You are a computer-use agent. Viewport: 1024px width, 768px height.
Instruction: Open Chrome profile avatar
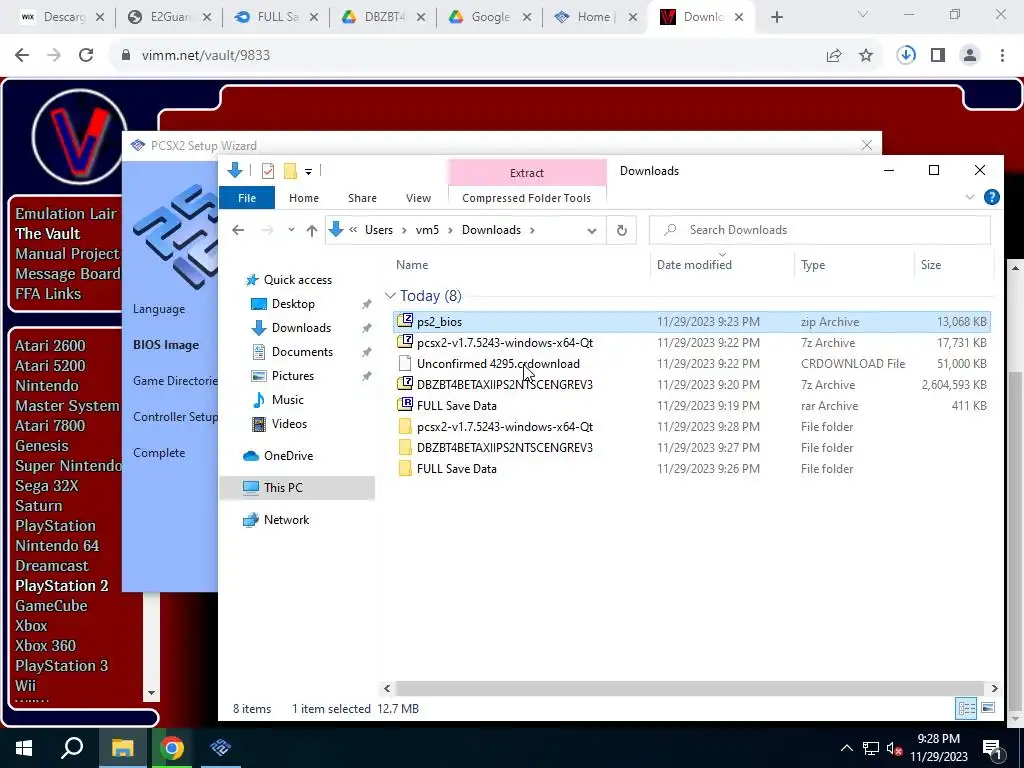(x=970, y=56)
